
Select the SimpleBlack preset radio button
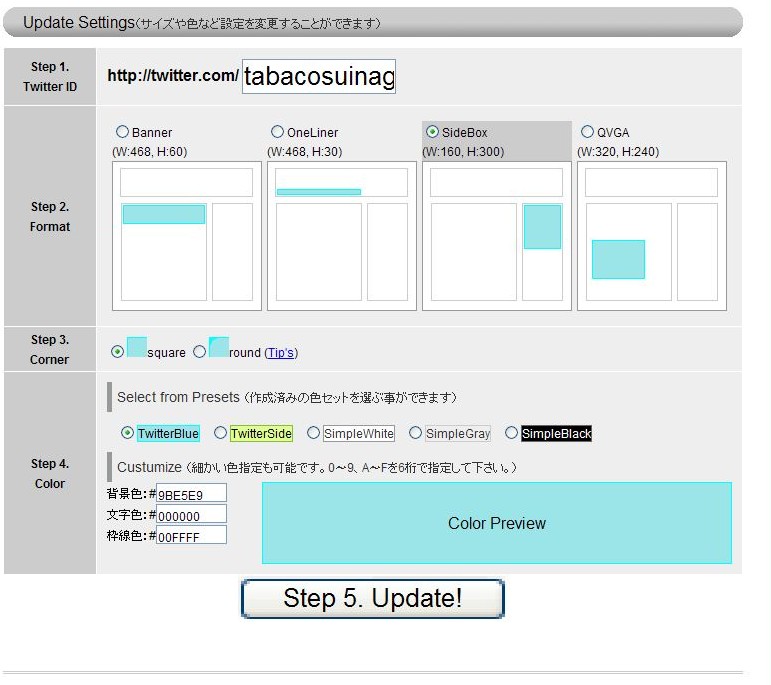pyautogui.click(x=511, y=433)
